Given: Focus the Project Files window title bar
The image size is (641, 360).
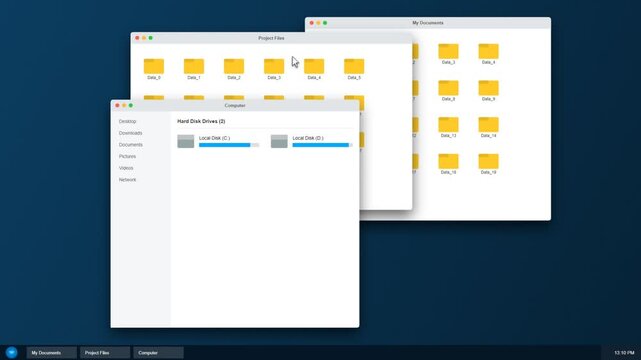Looking at the screenshot, I should [271, 38].
